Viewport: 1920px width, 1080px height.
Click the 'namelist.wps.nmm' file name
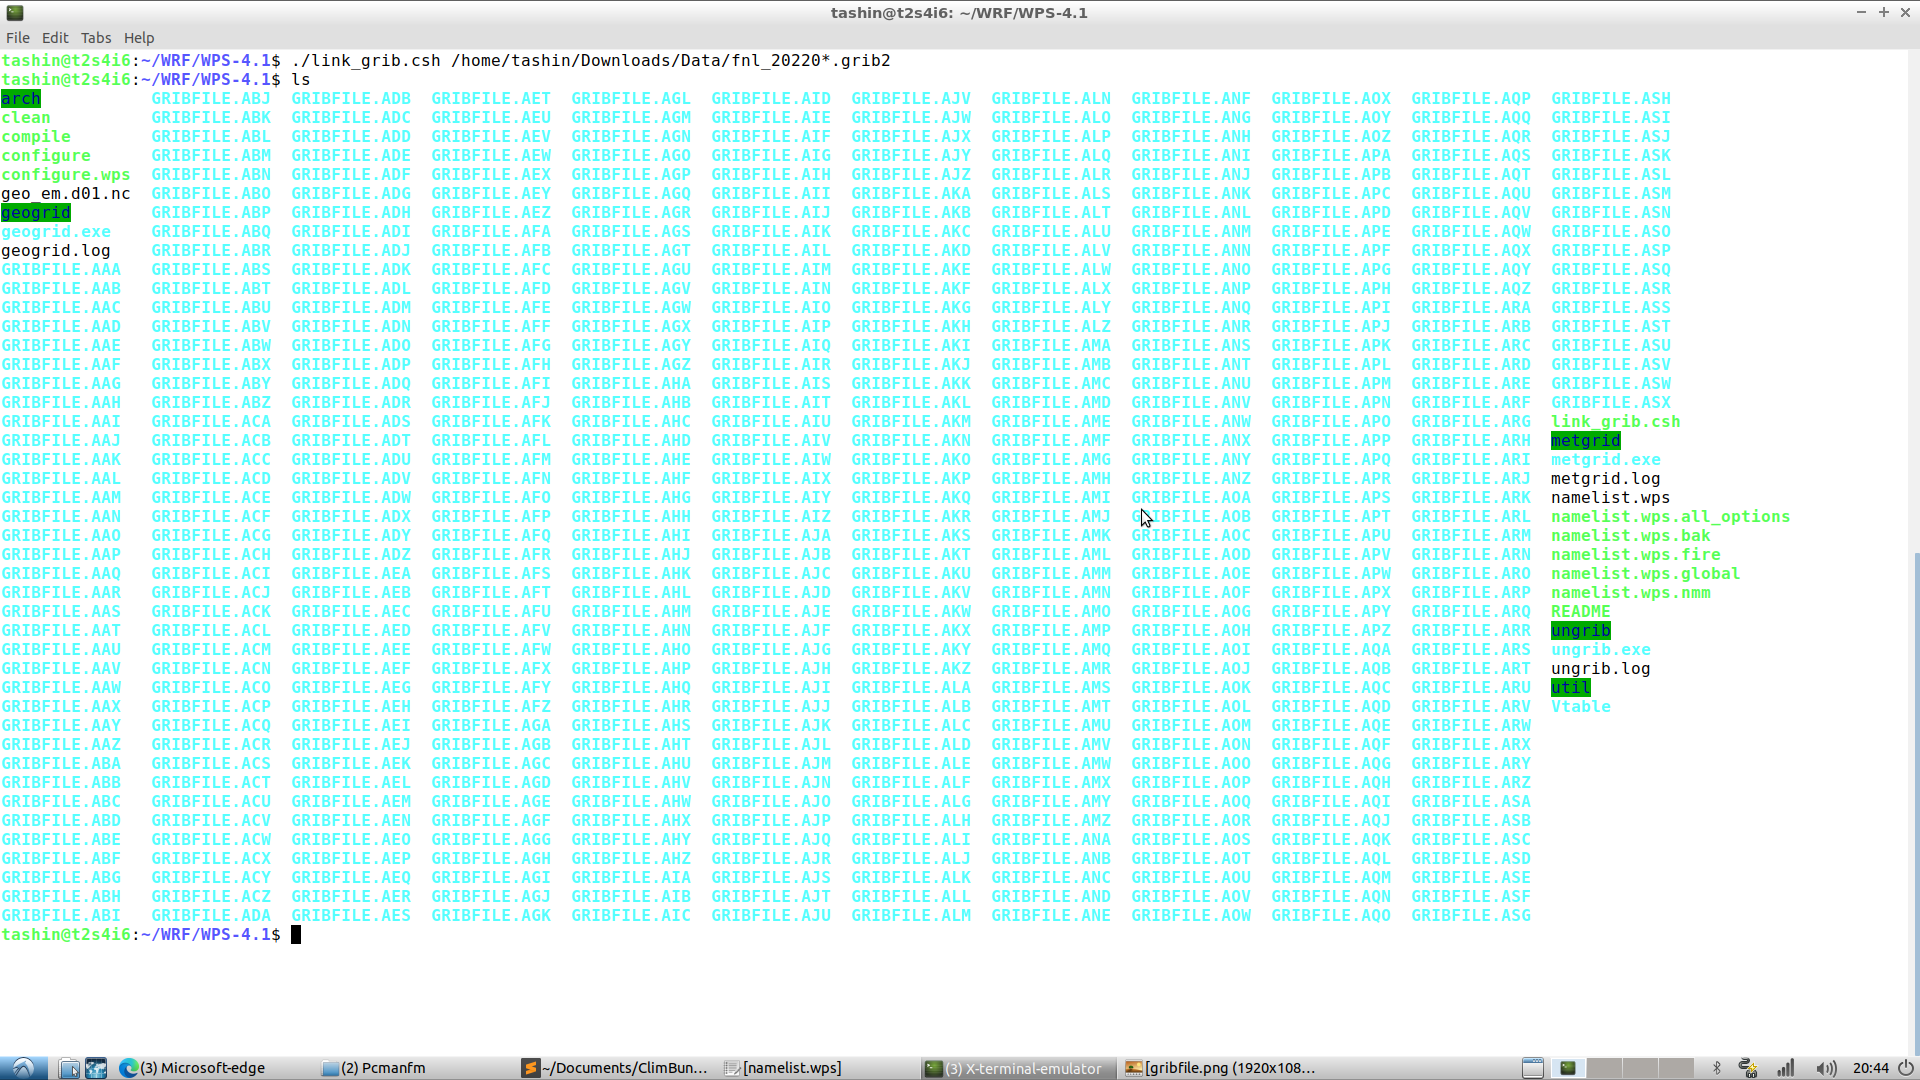pos(1631,592)
